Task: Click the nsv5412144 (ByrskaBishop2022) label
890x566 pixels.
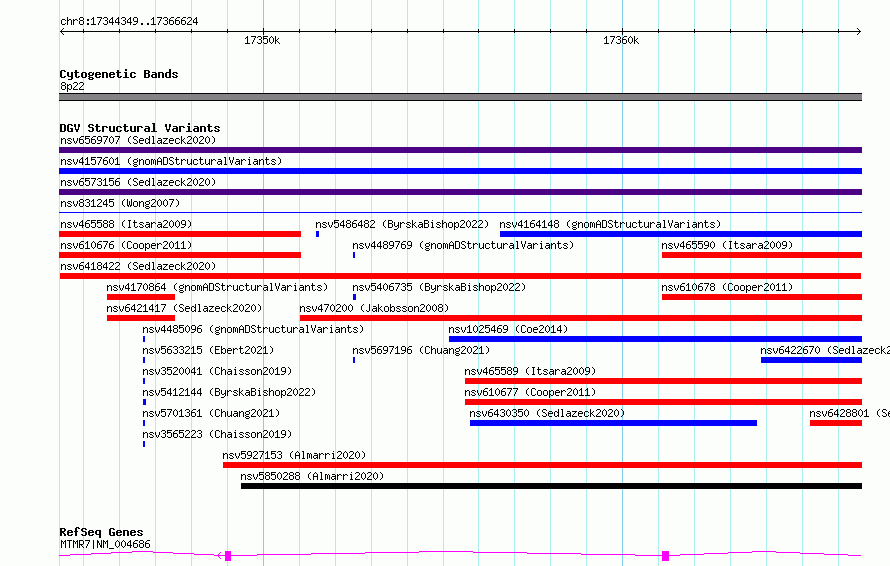Action: [x=229, y=392]
